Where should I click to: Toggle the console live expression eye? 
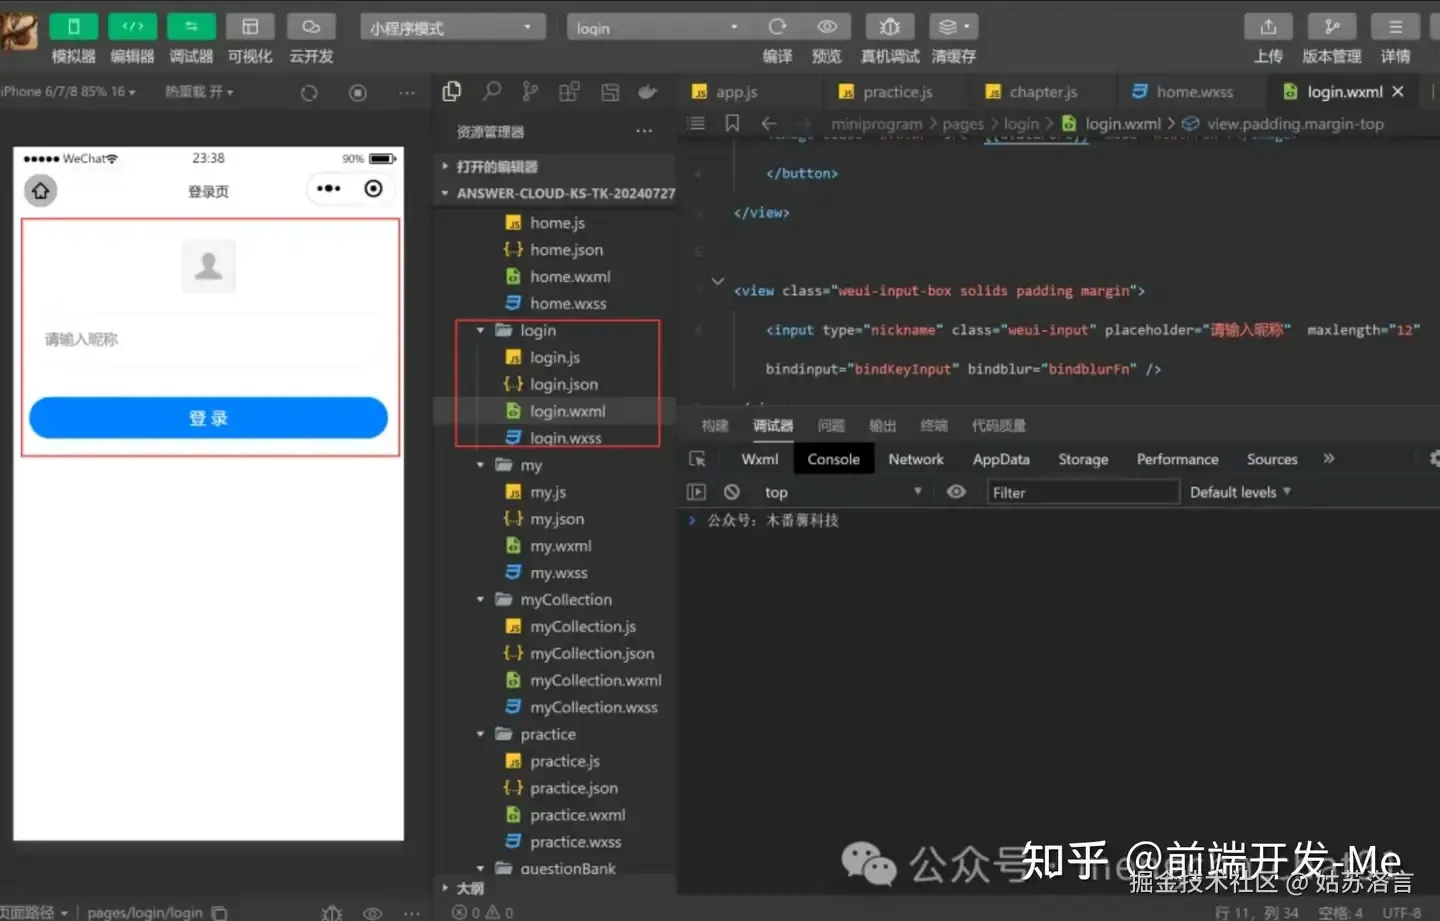point(956,492)
